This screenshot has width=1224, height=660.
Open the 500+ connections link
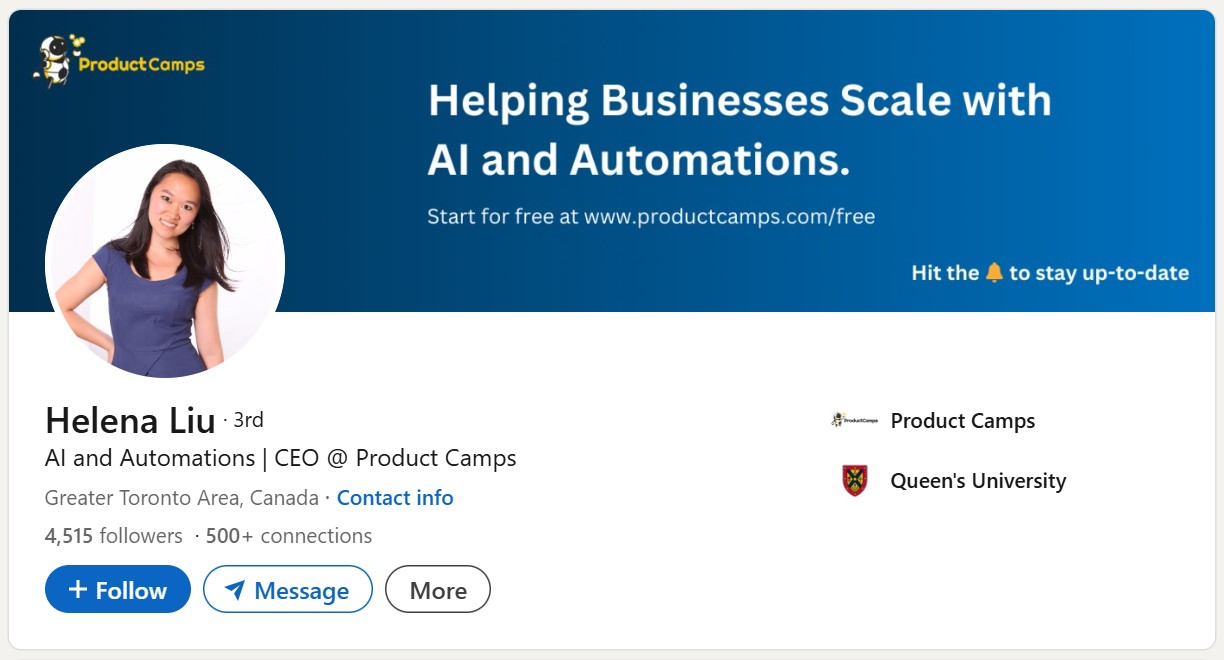[289, 536]
